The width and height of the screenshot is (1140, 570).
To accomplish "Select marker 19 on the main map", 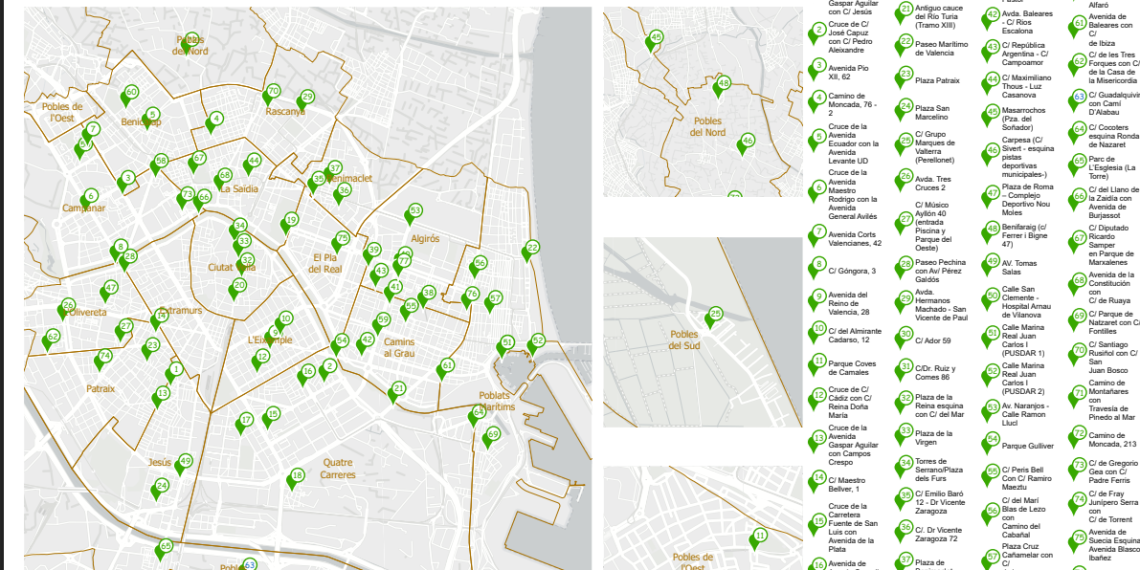I will coord(289,223).
